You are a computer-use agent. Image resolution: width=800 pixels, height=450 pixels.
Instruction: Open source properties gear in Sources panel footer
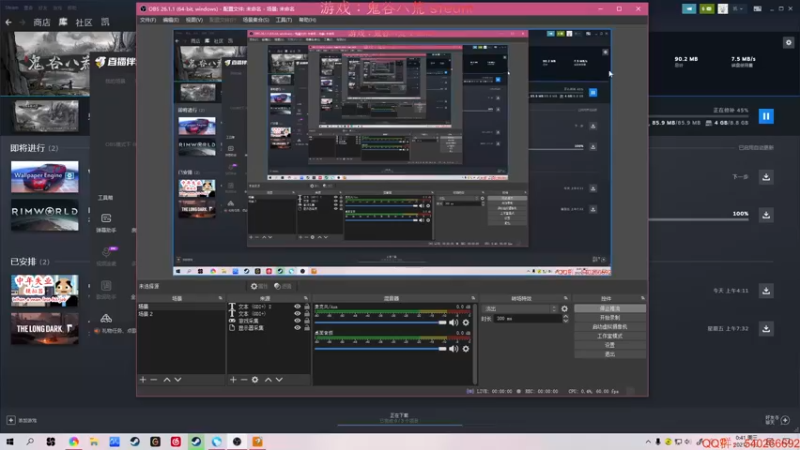[255, 380]
